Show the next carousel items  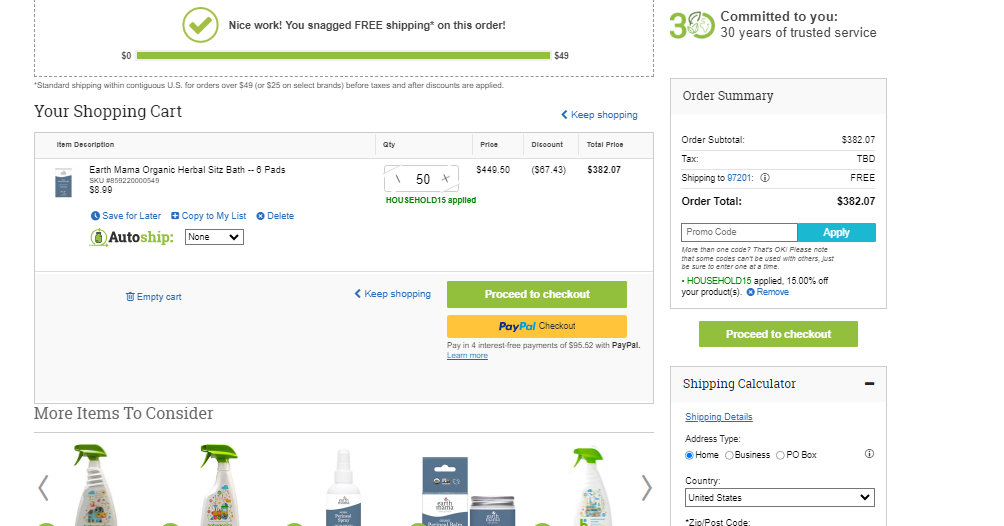pos(647,488)
